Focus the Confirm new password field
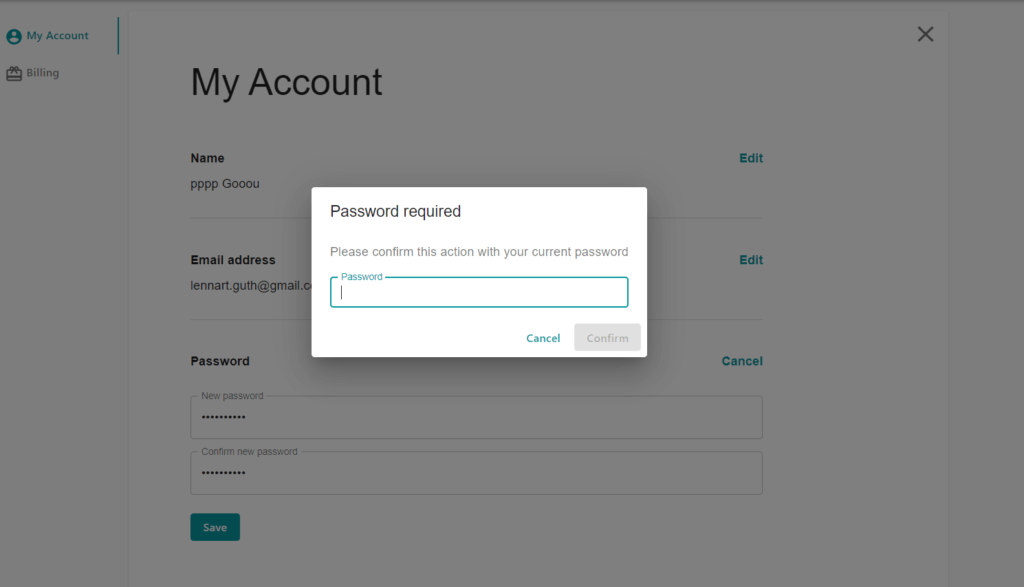Image resolution: width=1024 pixels, height=587 pixels. pyautogui.click(x=476, y=473)
